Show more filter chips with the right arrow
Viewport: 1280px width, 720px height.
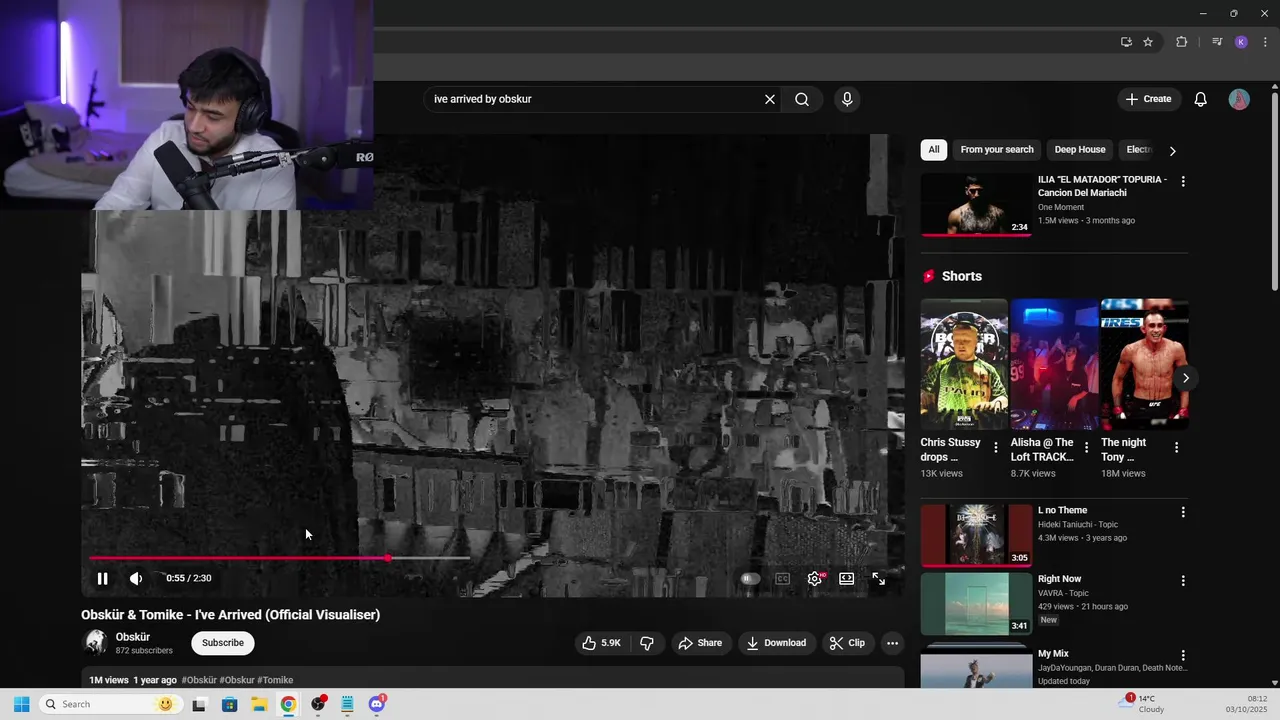[x=1172, y=151]
